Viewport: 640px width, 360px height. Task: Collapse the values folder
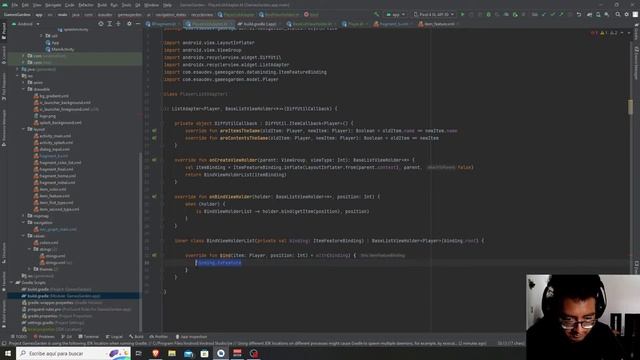(24, 236)
